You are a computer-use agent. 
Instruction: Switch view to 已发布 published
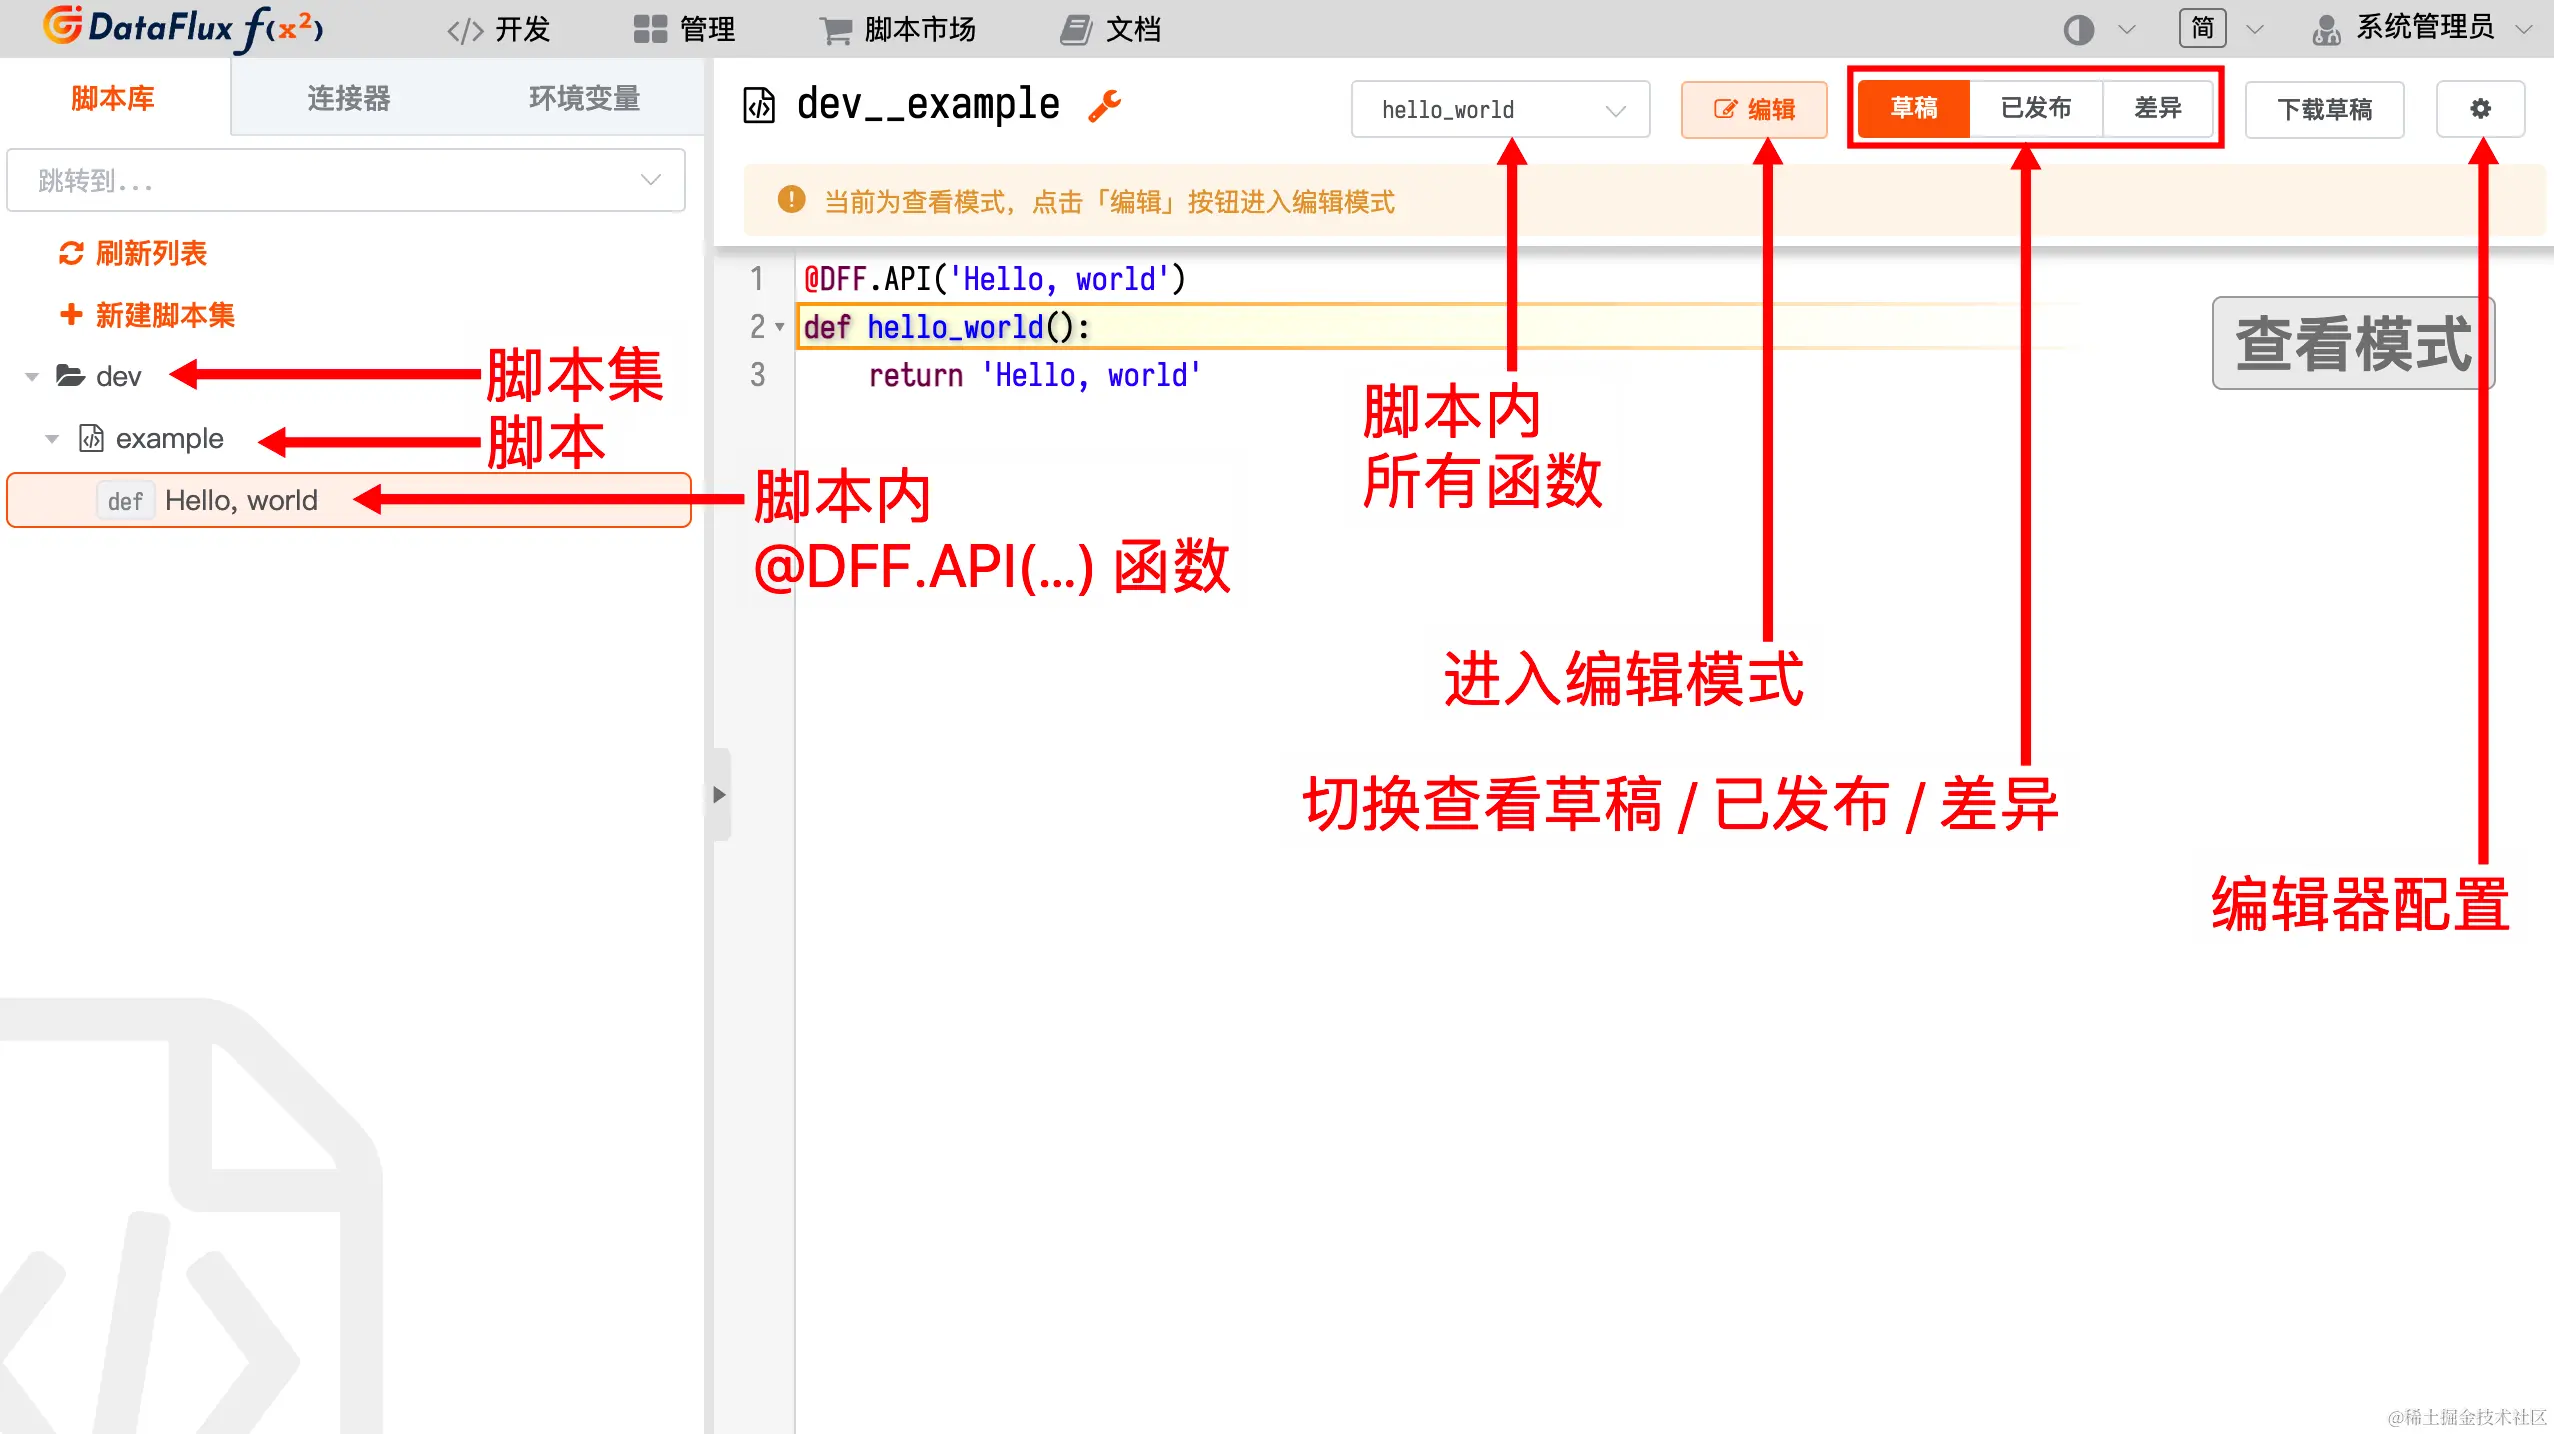click(x=2036, y=108)
